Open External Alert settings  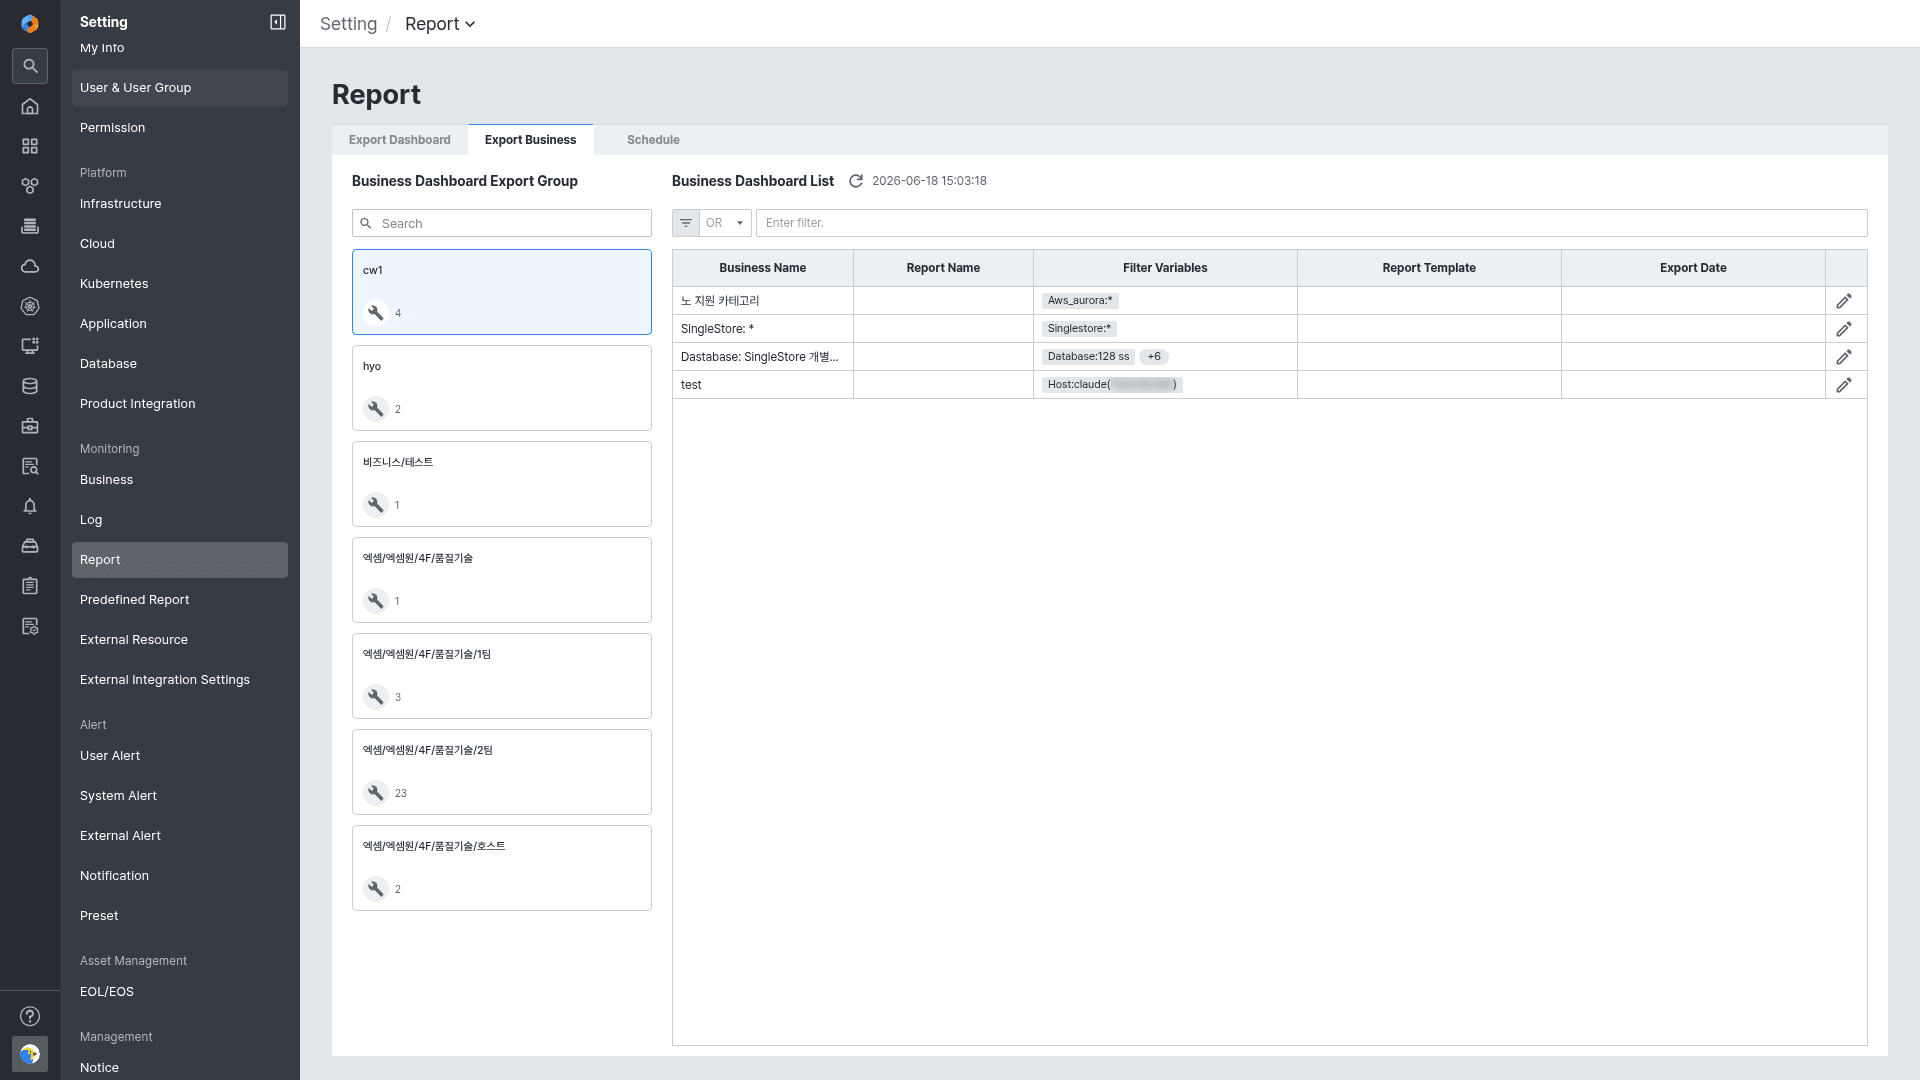[180, 836]
